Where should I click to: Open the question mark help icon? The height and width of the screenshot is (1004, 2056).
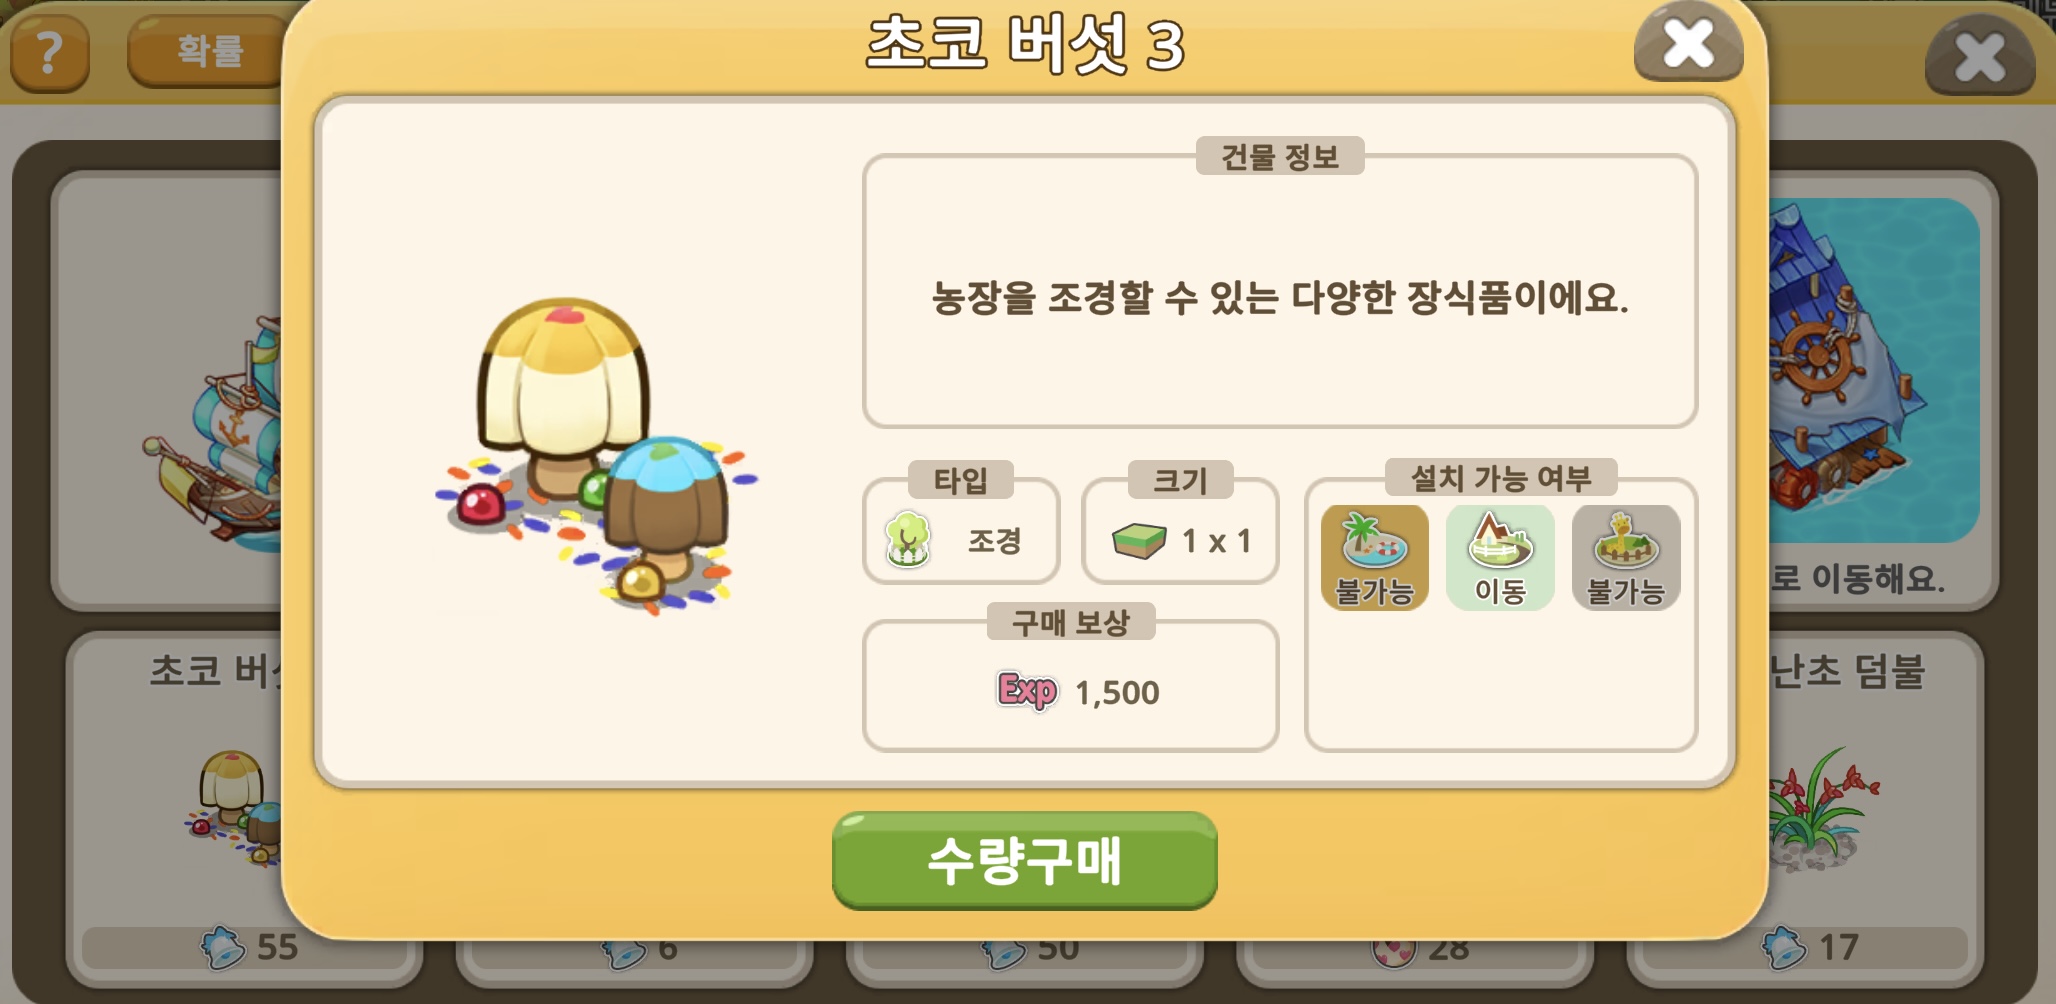pyautogui.click(x=49, y=53)
